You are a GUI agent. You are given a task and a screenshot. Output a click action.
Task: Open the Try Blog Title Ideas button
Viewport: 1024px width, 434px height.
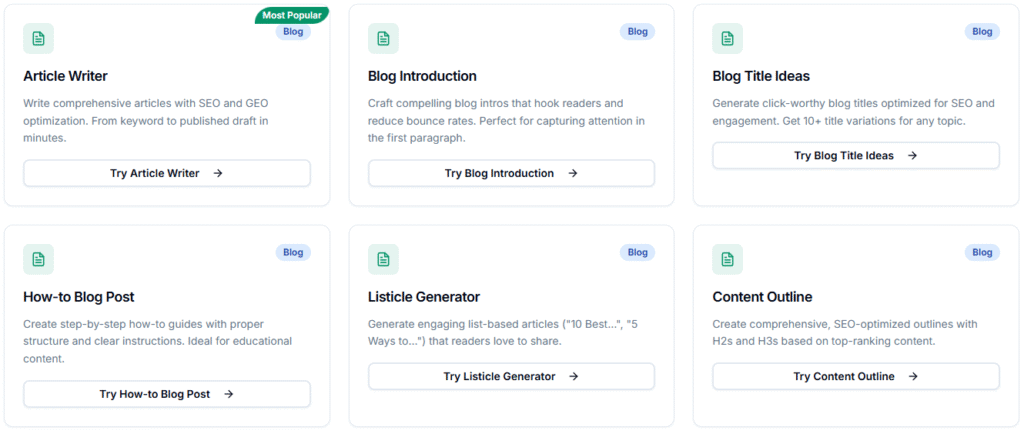click(855, 155)
